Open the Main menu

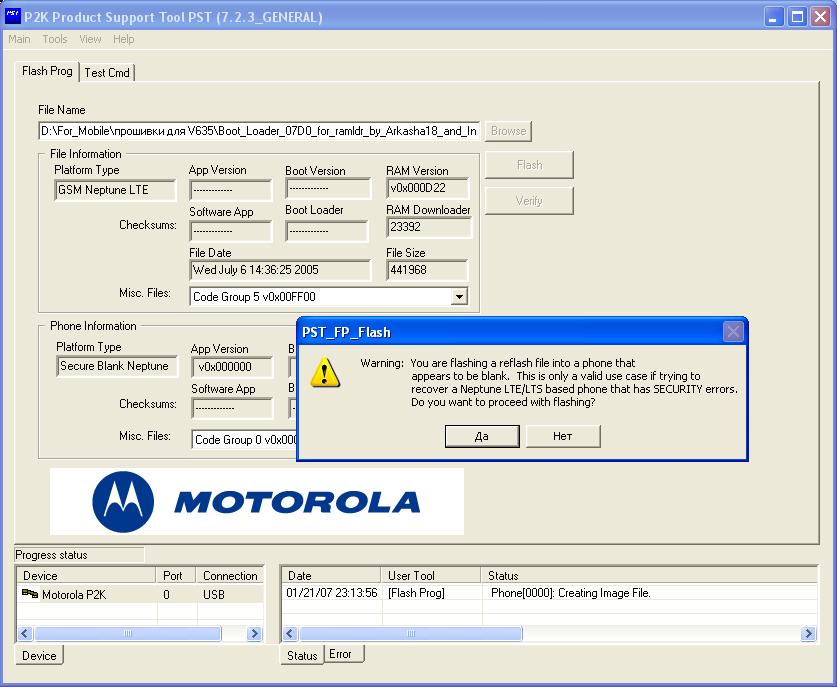[19, 39]
